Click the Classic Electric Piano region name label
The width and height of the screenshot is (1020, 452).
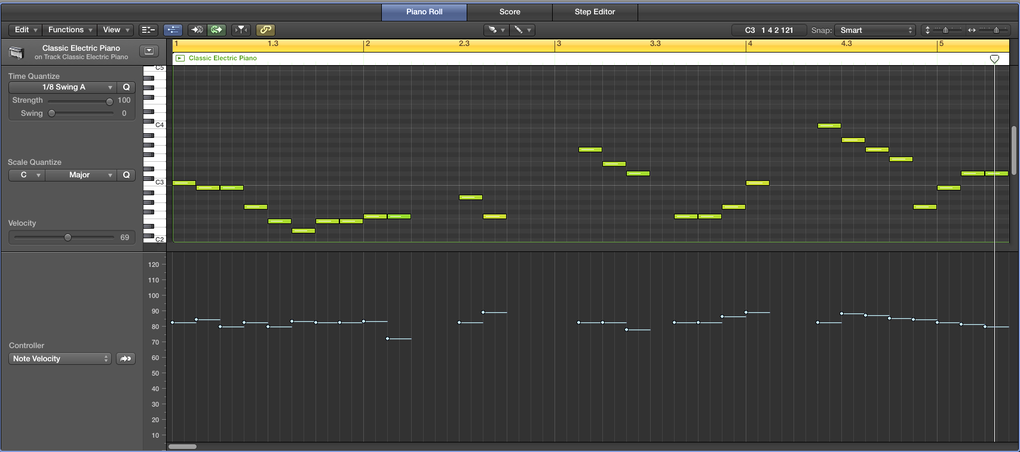point(222,59)
